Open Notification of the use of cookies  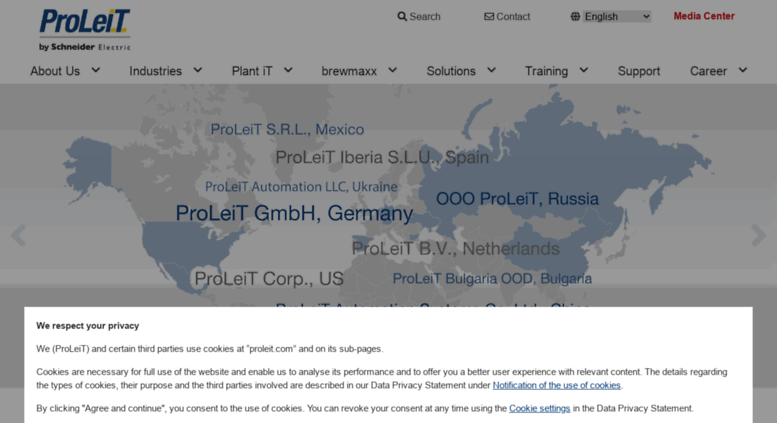pos(556,385)
